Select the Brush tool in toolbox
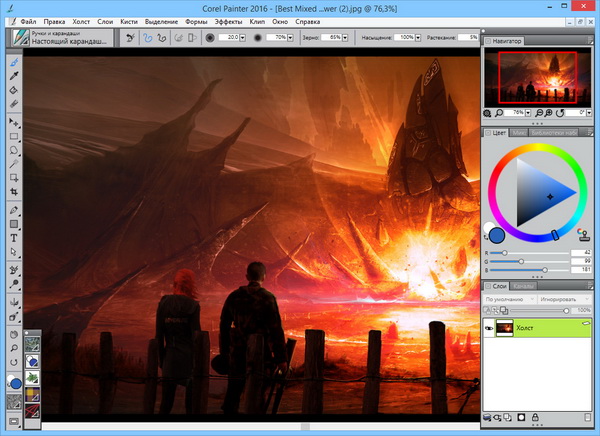This screenshot has width=600, height=436. pos(14,61)
